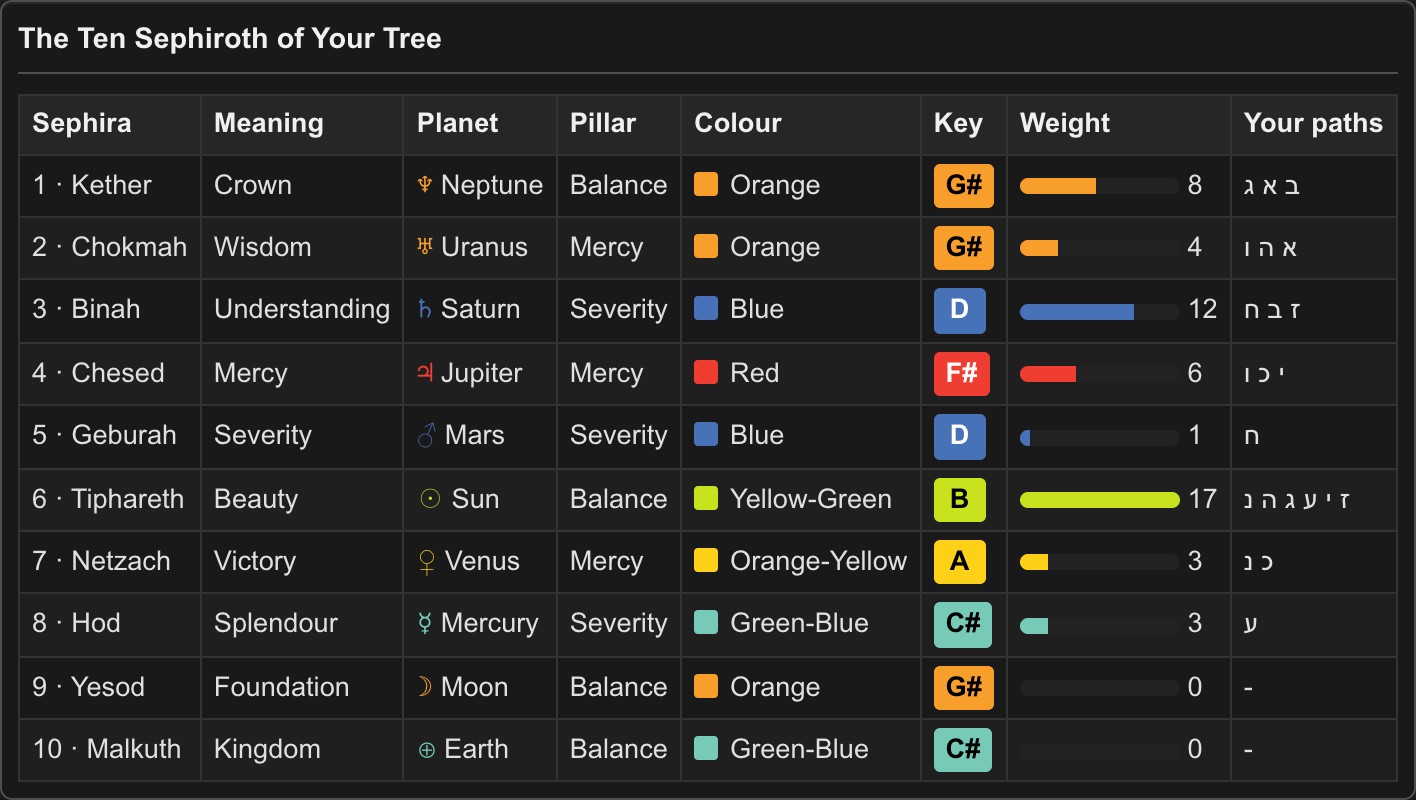
Task: Click the 'Mercy' pillar cell for Chokmah
Action: tap(619, 248)
